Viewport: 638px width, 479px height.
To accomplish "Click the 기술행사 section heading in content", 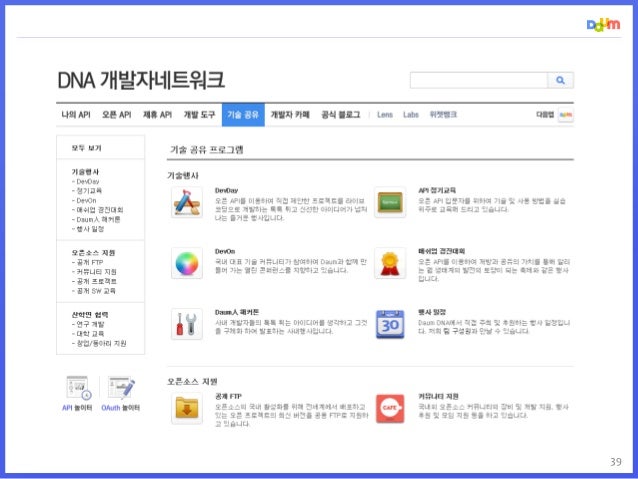I will click(x=183, y=175).
